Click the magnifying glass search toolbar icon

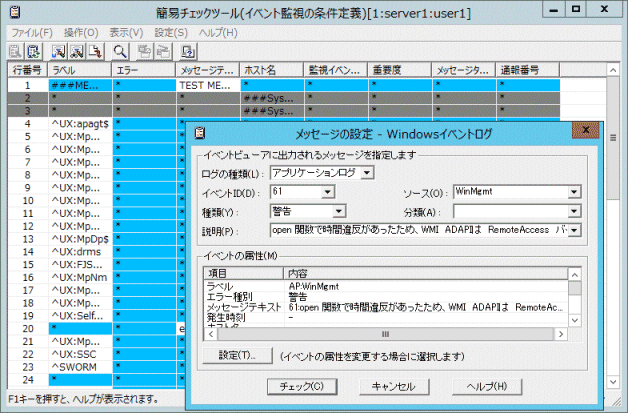121,49
